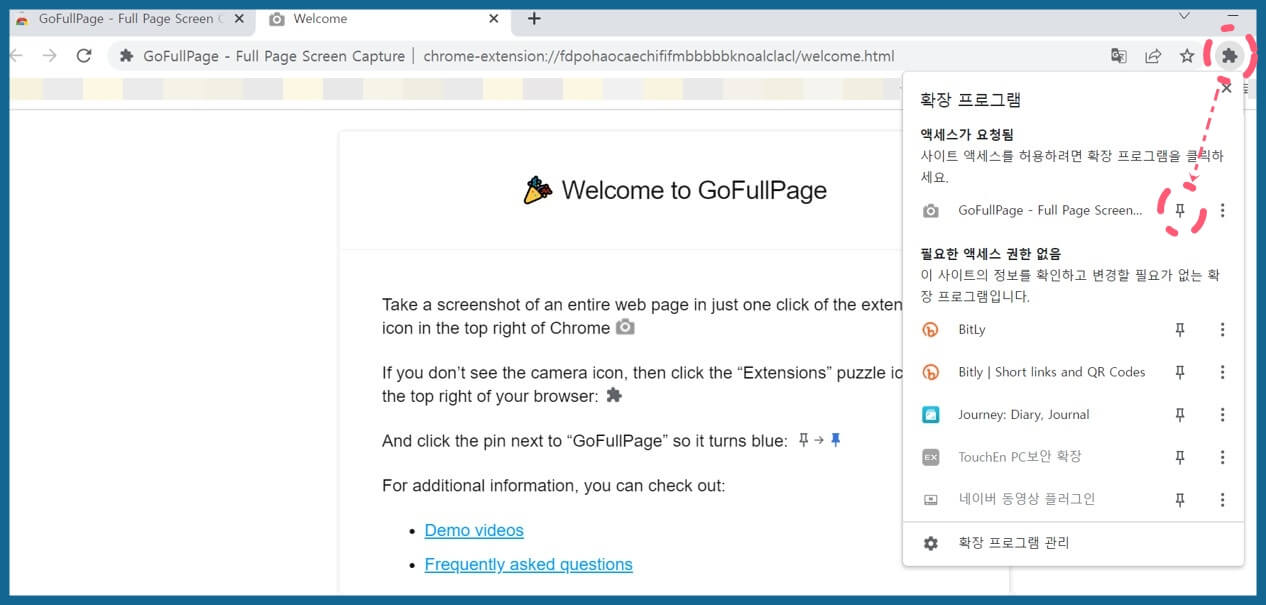
Task: Open the tab search chevron in title bar
Action: pos(1184,16)
